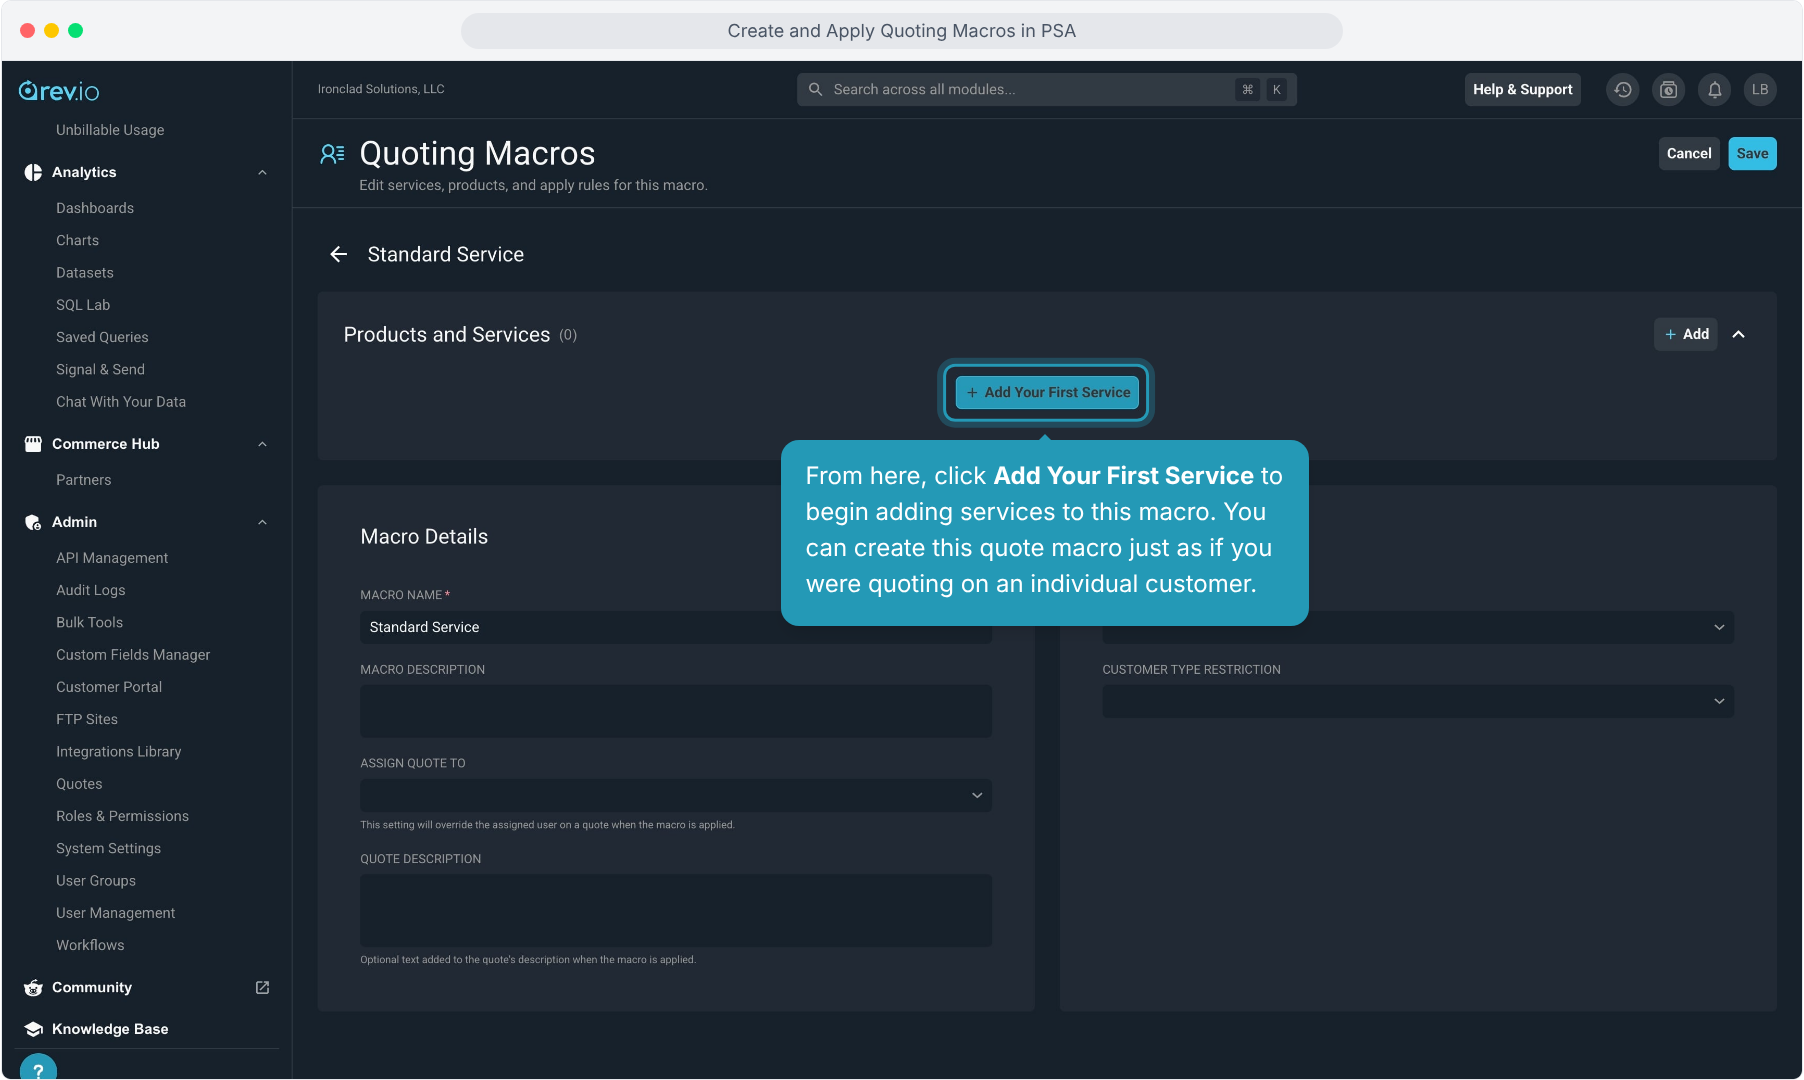
Task: Click the Commerce Hub storefront icon
Action: [33, 444]
